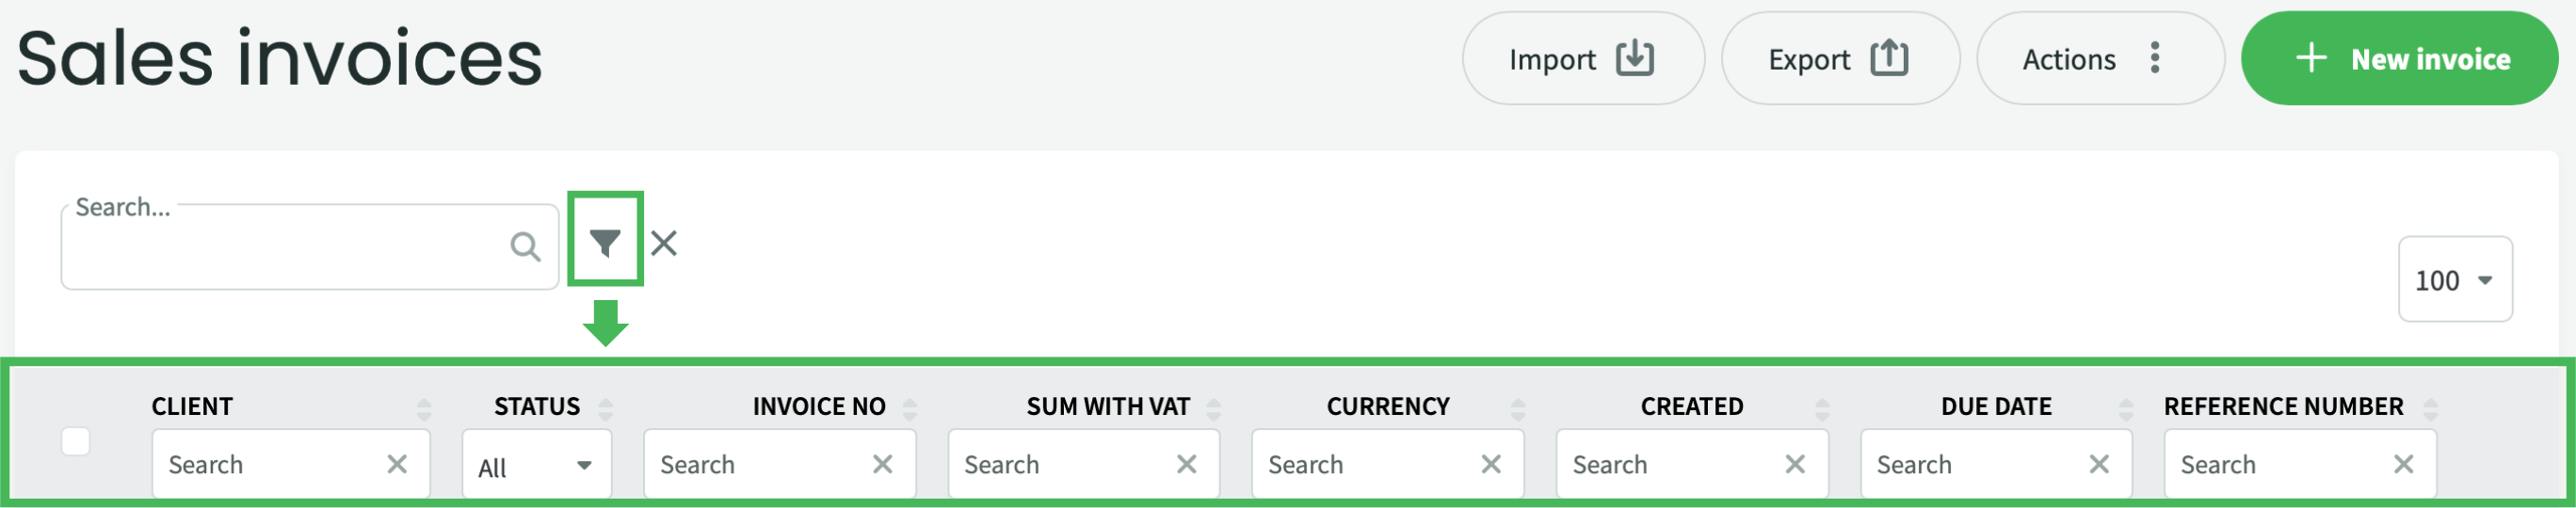Click the Export button

[1839, 59]
